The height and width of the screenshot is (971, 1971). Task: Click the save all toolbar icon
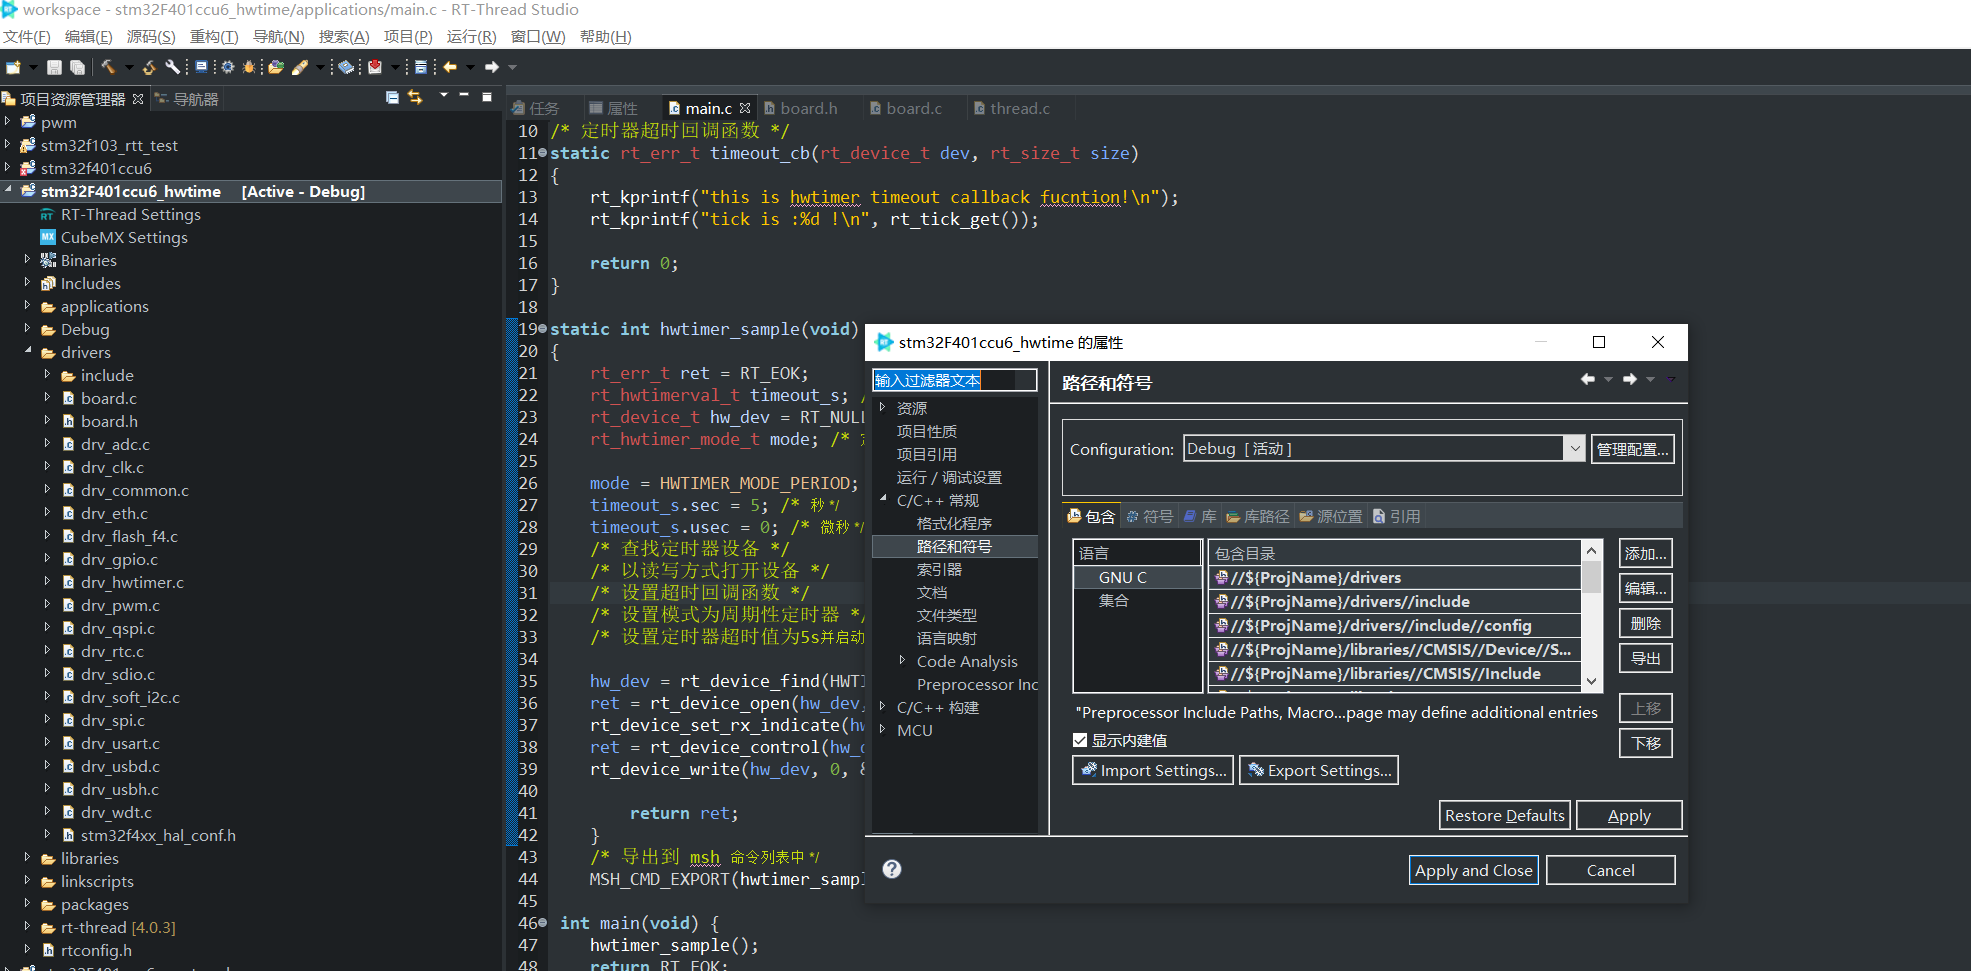[x=77, y=67]
